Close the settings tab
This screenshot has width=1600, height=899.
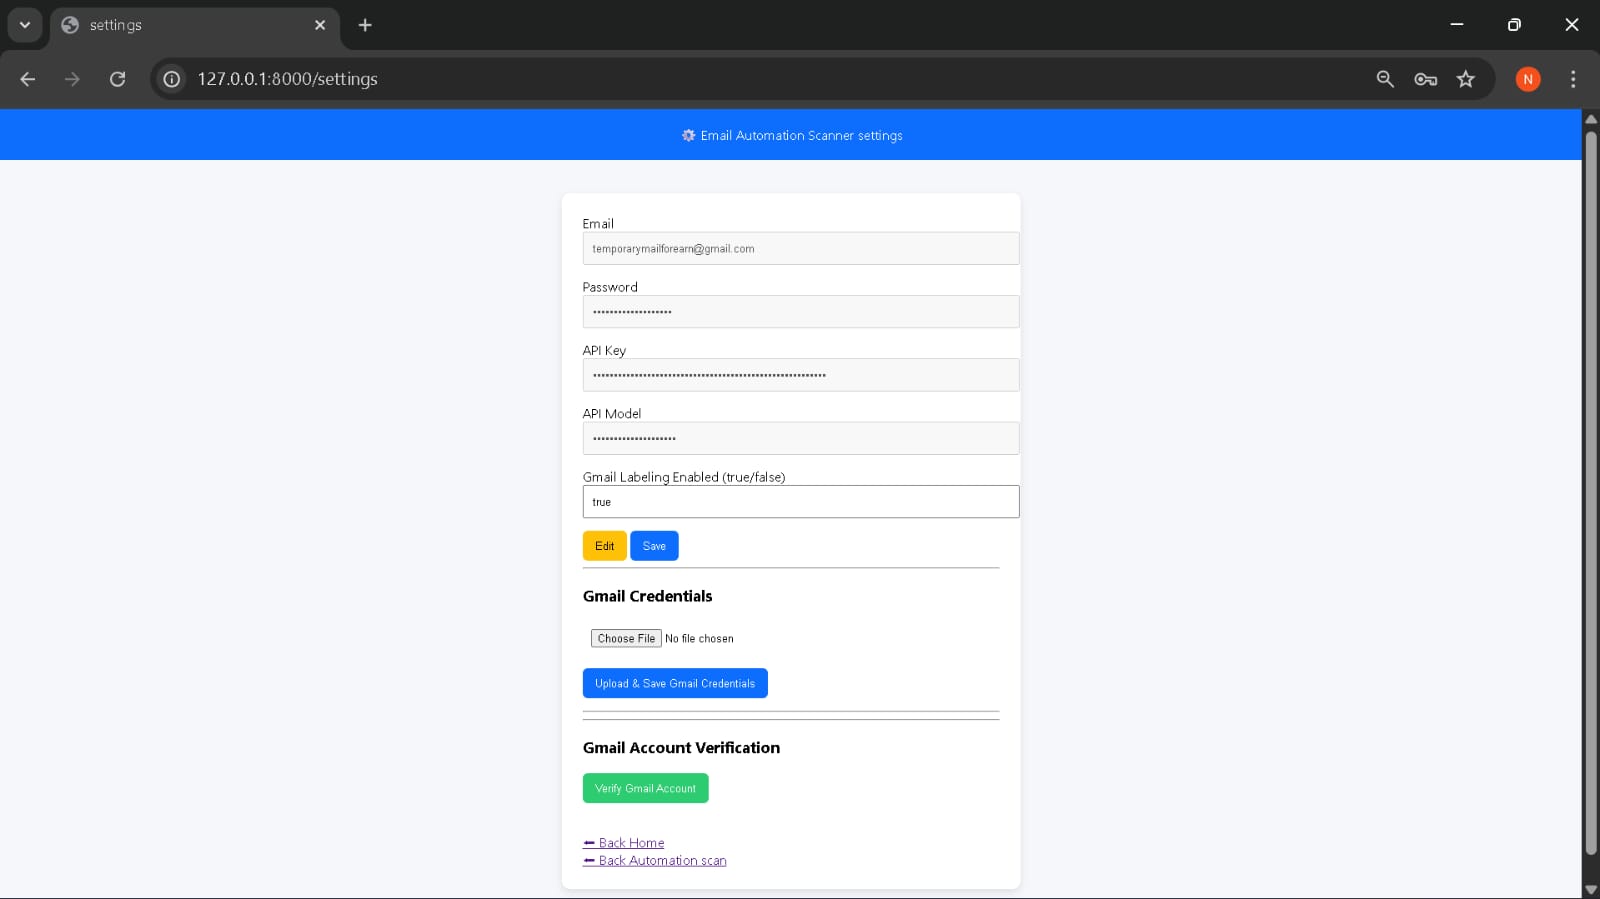pyautogui.click(x=320, y=25)
